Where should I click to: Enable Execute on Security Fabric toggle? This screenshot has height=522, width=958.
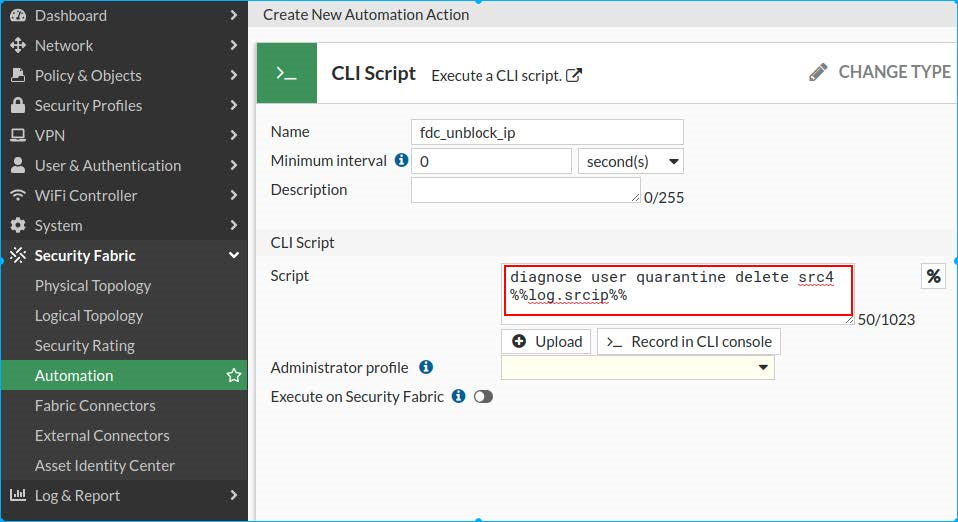(483, 397)
